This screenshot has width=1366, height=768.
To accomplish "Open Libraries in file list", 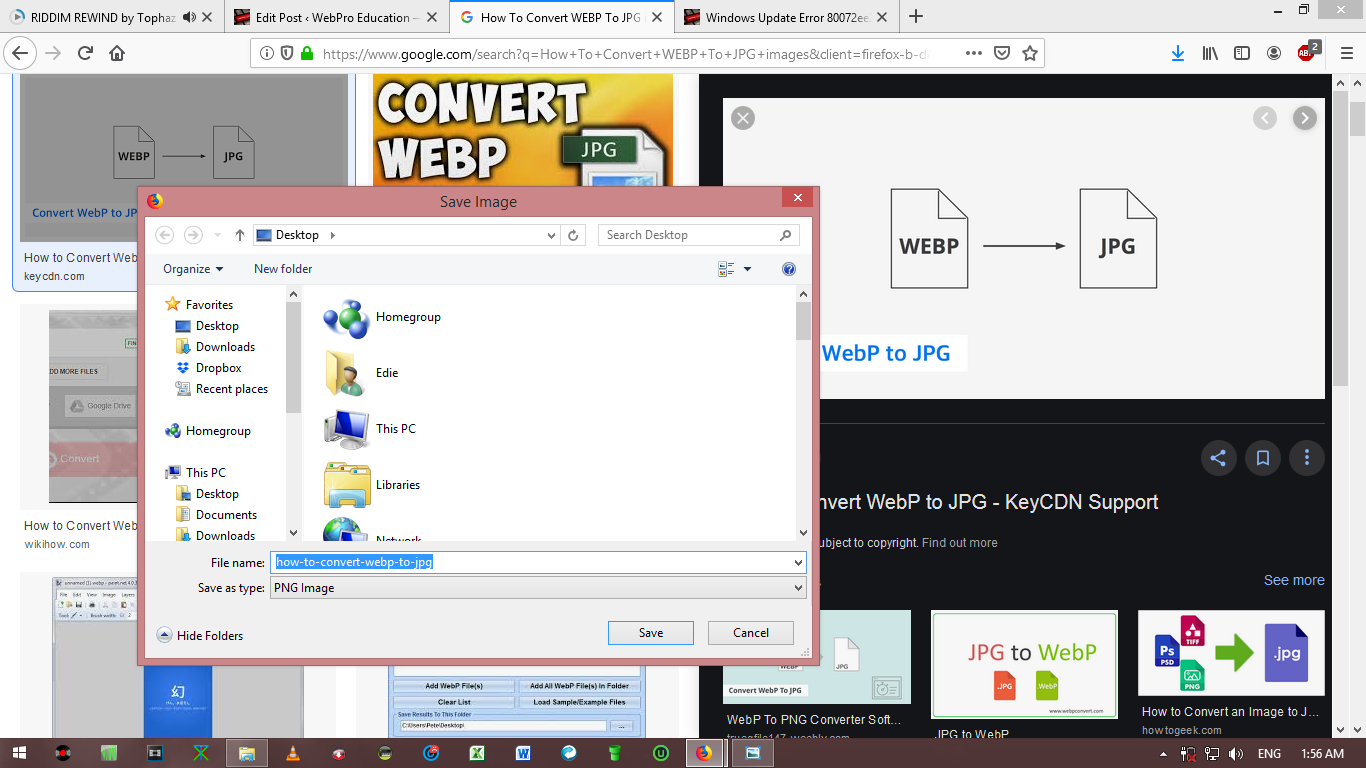I will 347,485.
